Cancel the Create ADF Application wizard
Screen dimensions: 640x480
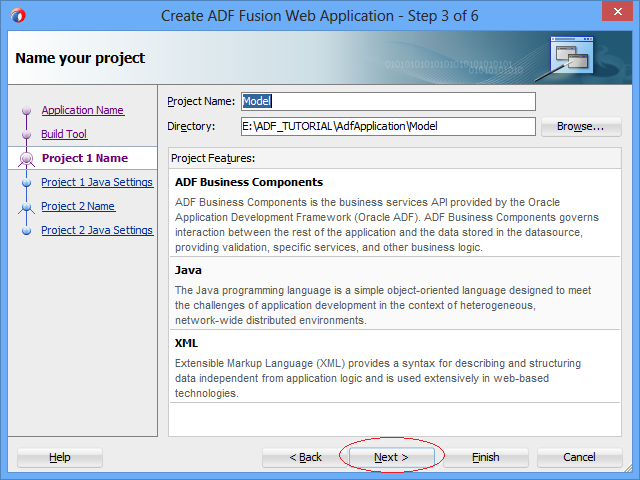tap(580, 457)
